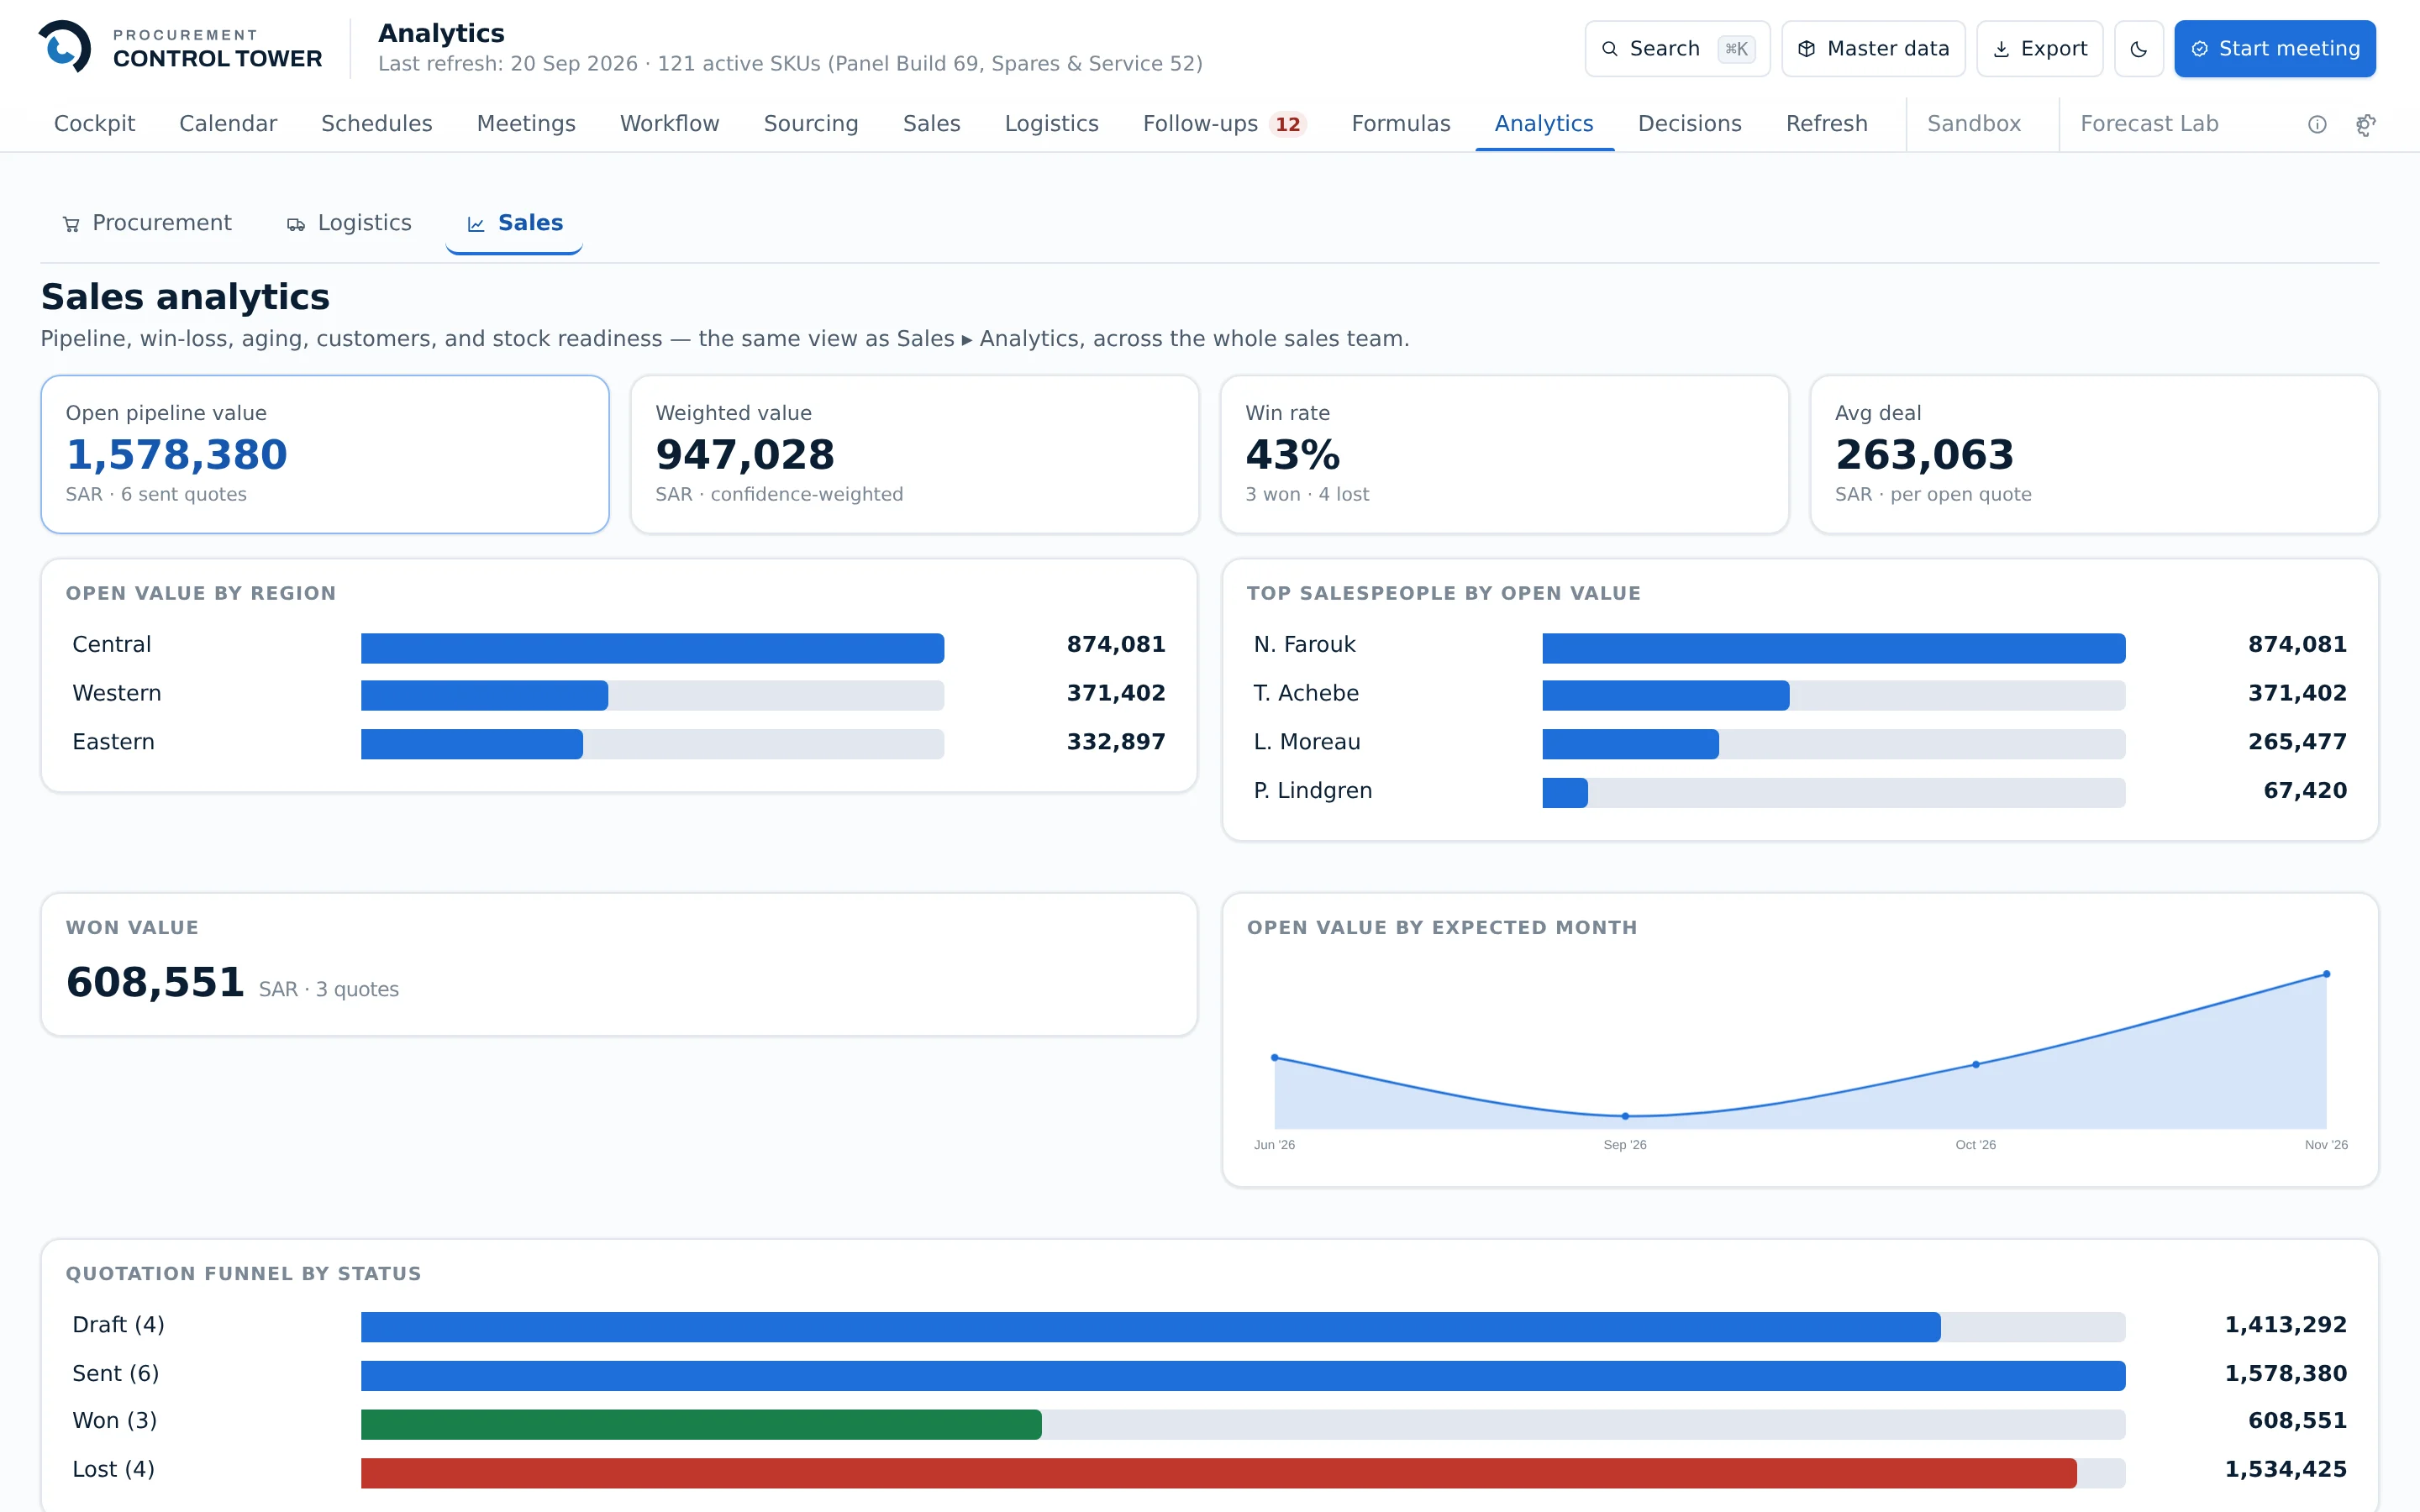2420x1512 pixels.
Task: Click the green Won (3) funnel bar
Action: [701, 1424]
